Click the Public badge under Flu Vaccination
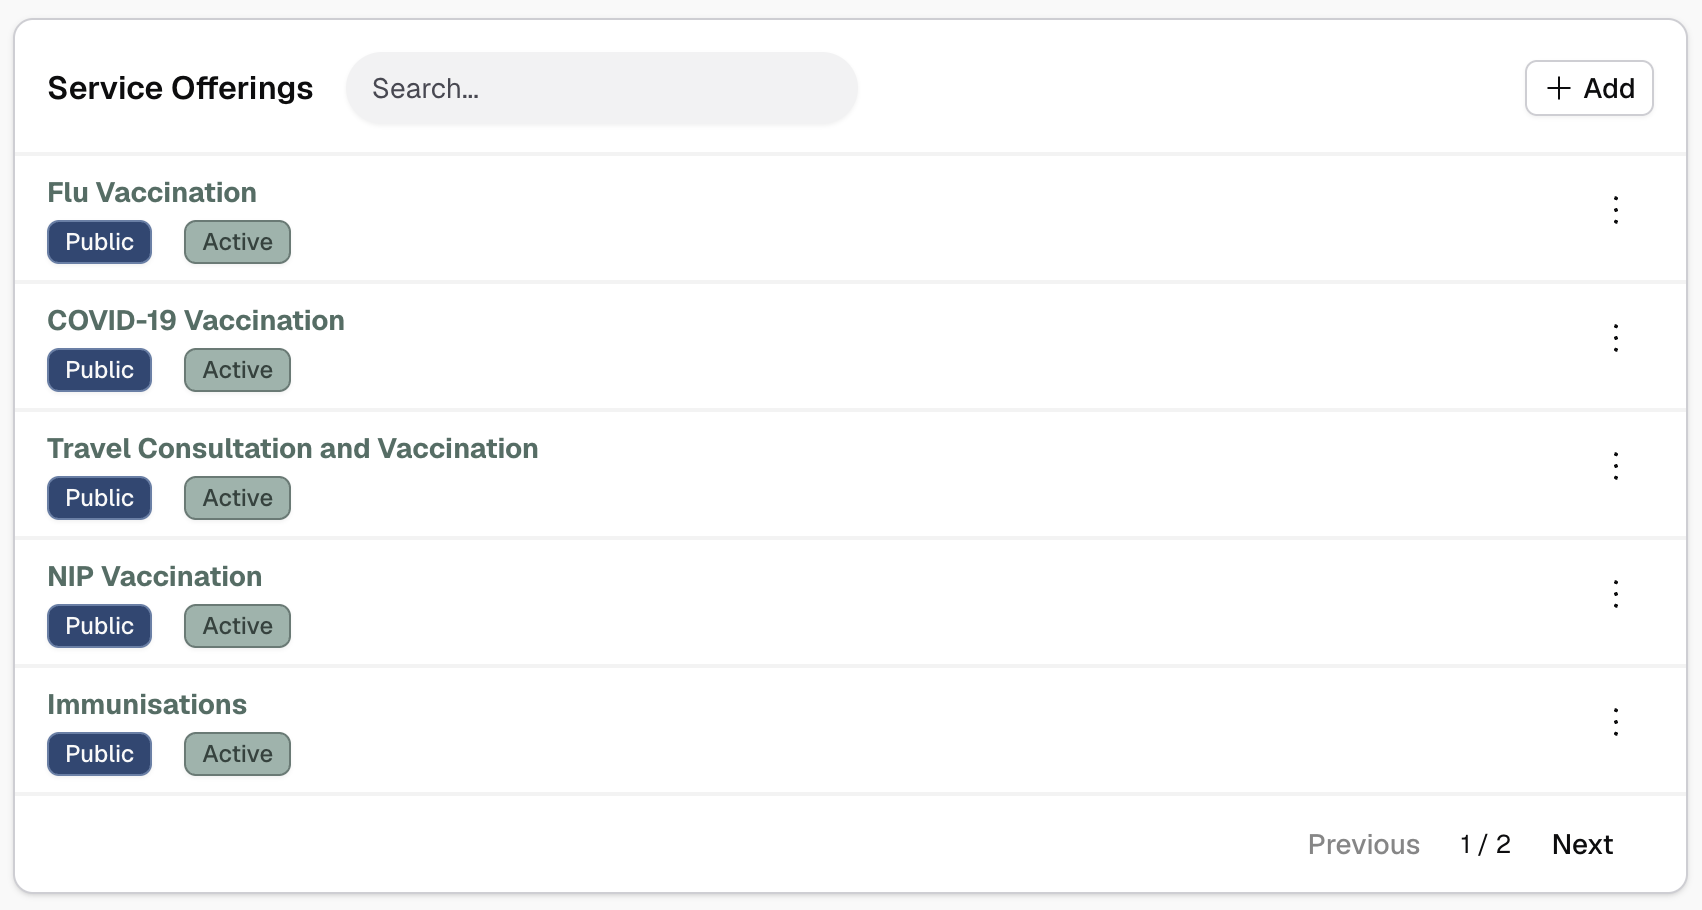Screen dimensions: 1702x910 tap(99, 242)
